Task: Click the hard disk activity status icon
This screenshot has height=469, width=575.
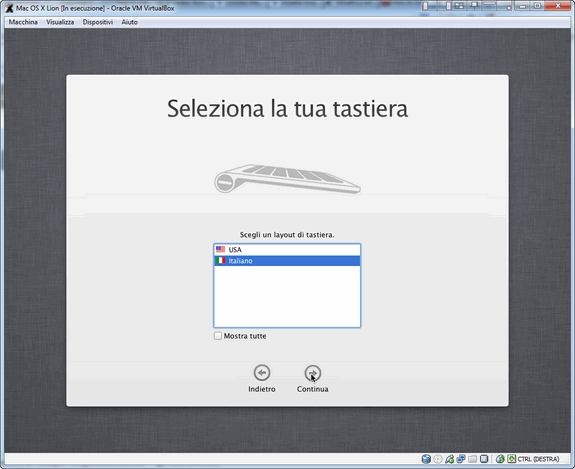Action: 426,459
